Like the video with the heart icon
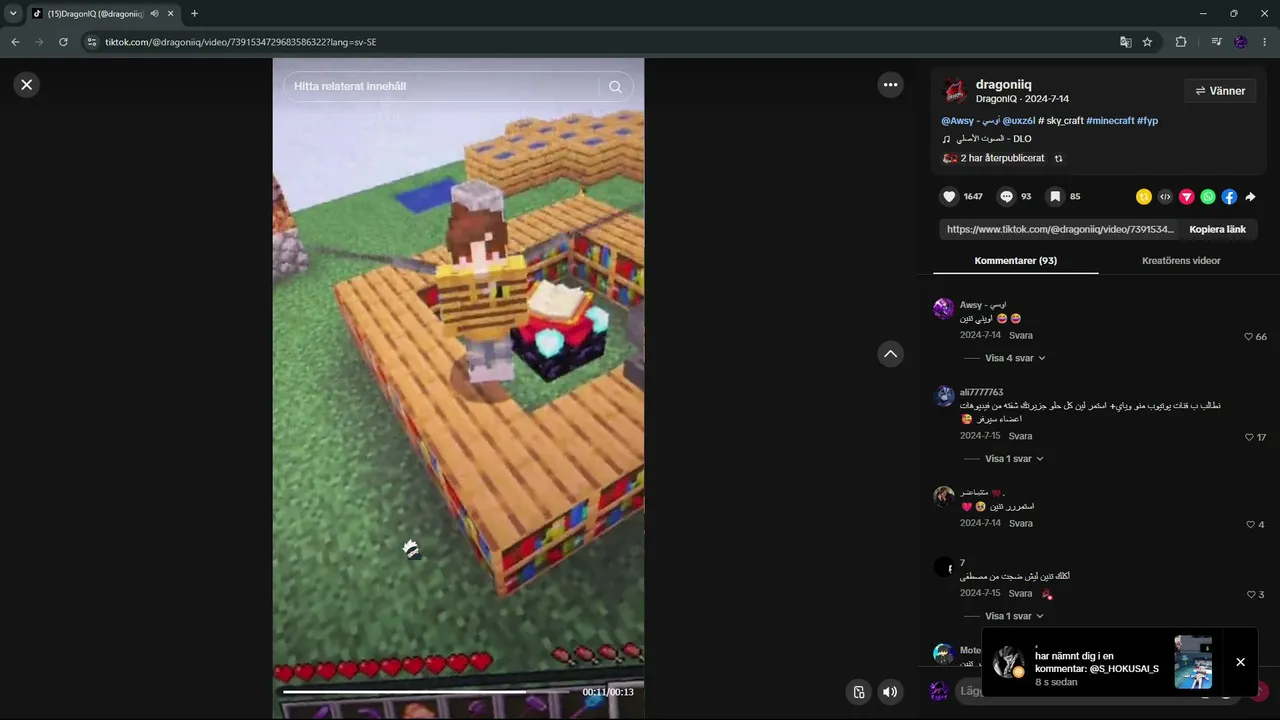 (x=950, y=197)
